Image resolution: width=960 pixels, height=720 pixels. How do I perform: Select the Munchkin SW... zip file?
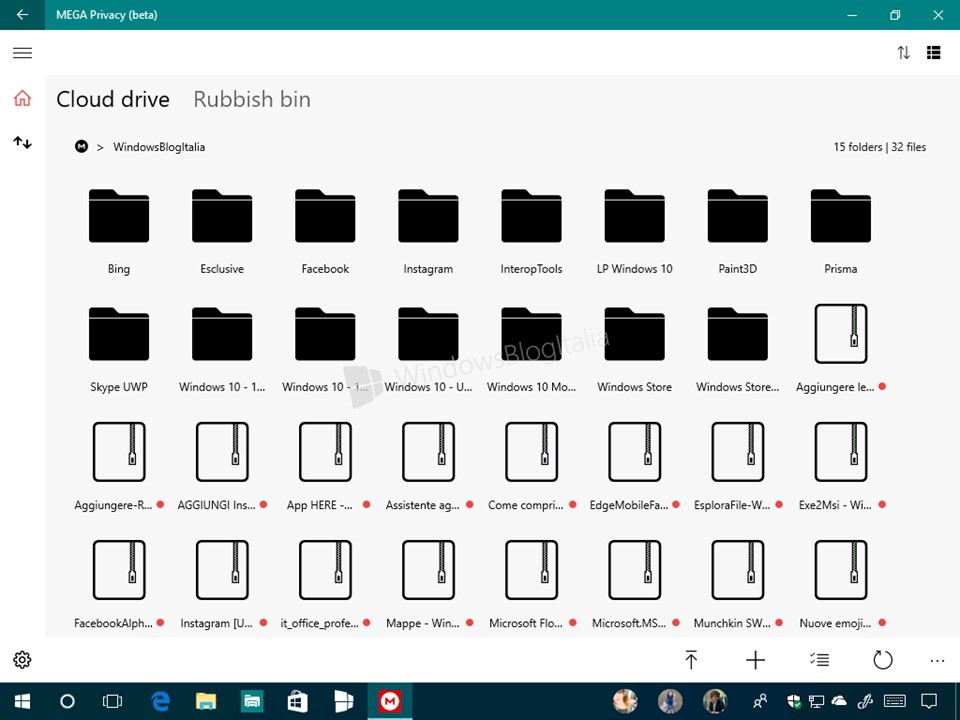[x=738, y=586]
